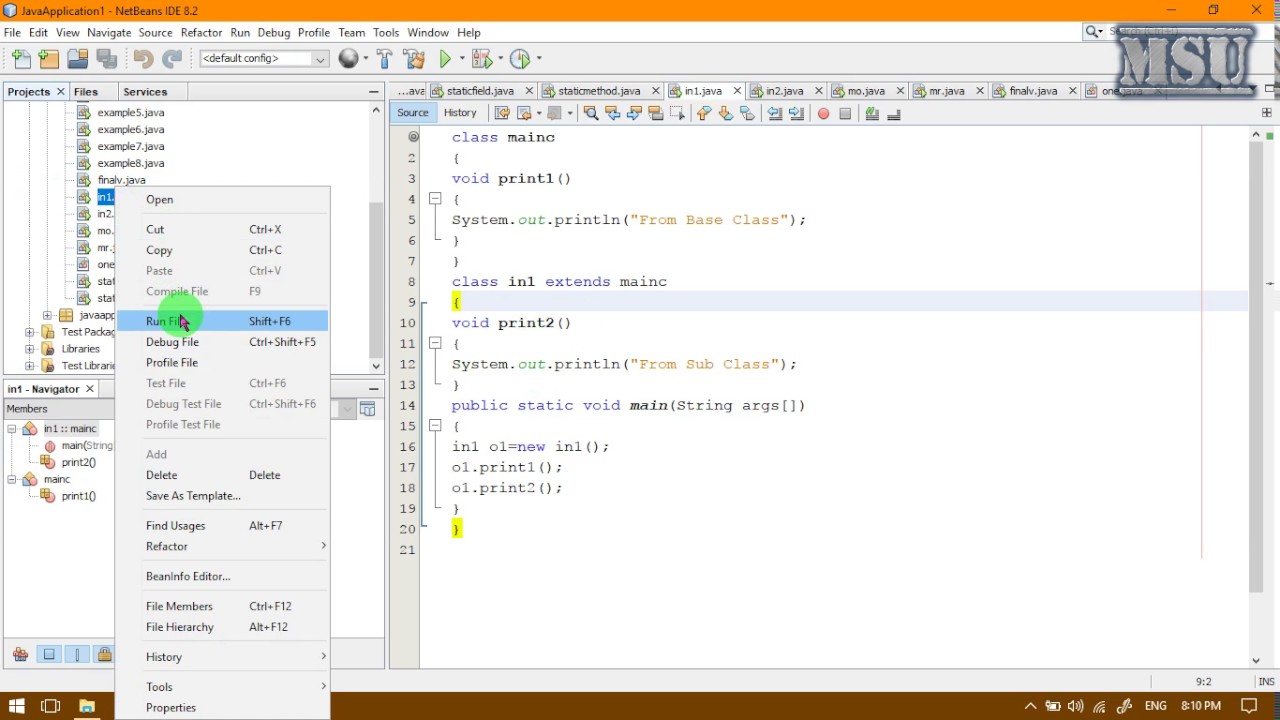Image resolution: width=1280 pixels, height=720 pixels.
Task: Toggle Show Static Members filter in Navigator
Action: (77, 654)
